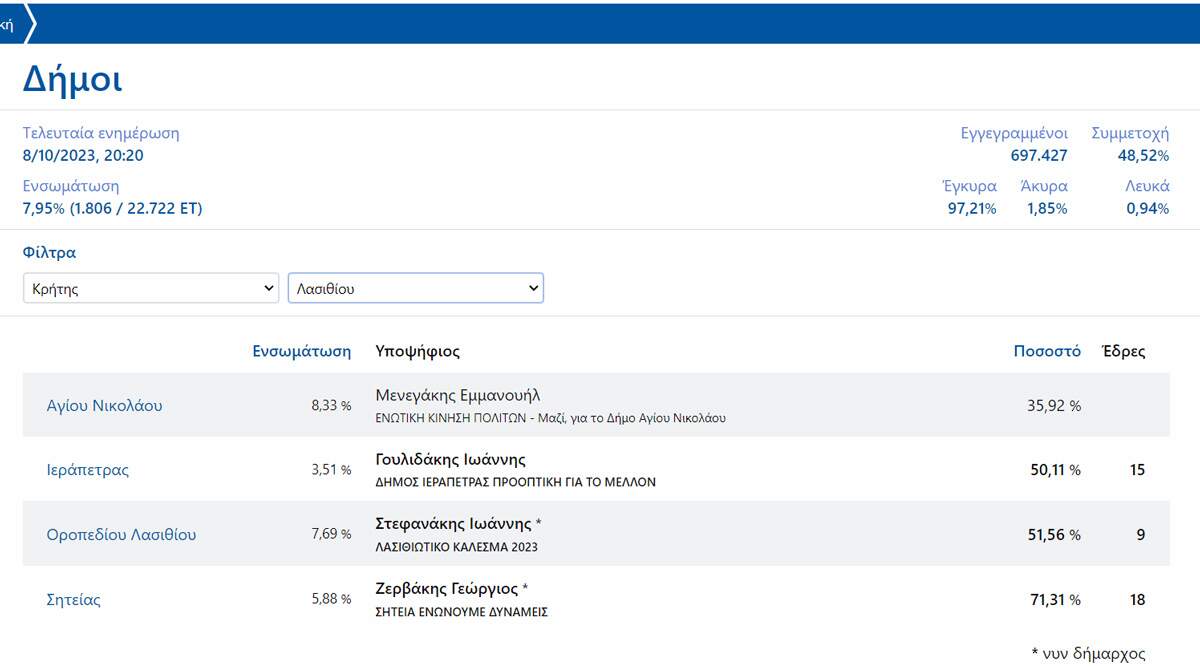The image size is (1200, 668).
Task: Click the Δήμοι page heading
Action: click(72, 79)
